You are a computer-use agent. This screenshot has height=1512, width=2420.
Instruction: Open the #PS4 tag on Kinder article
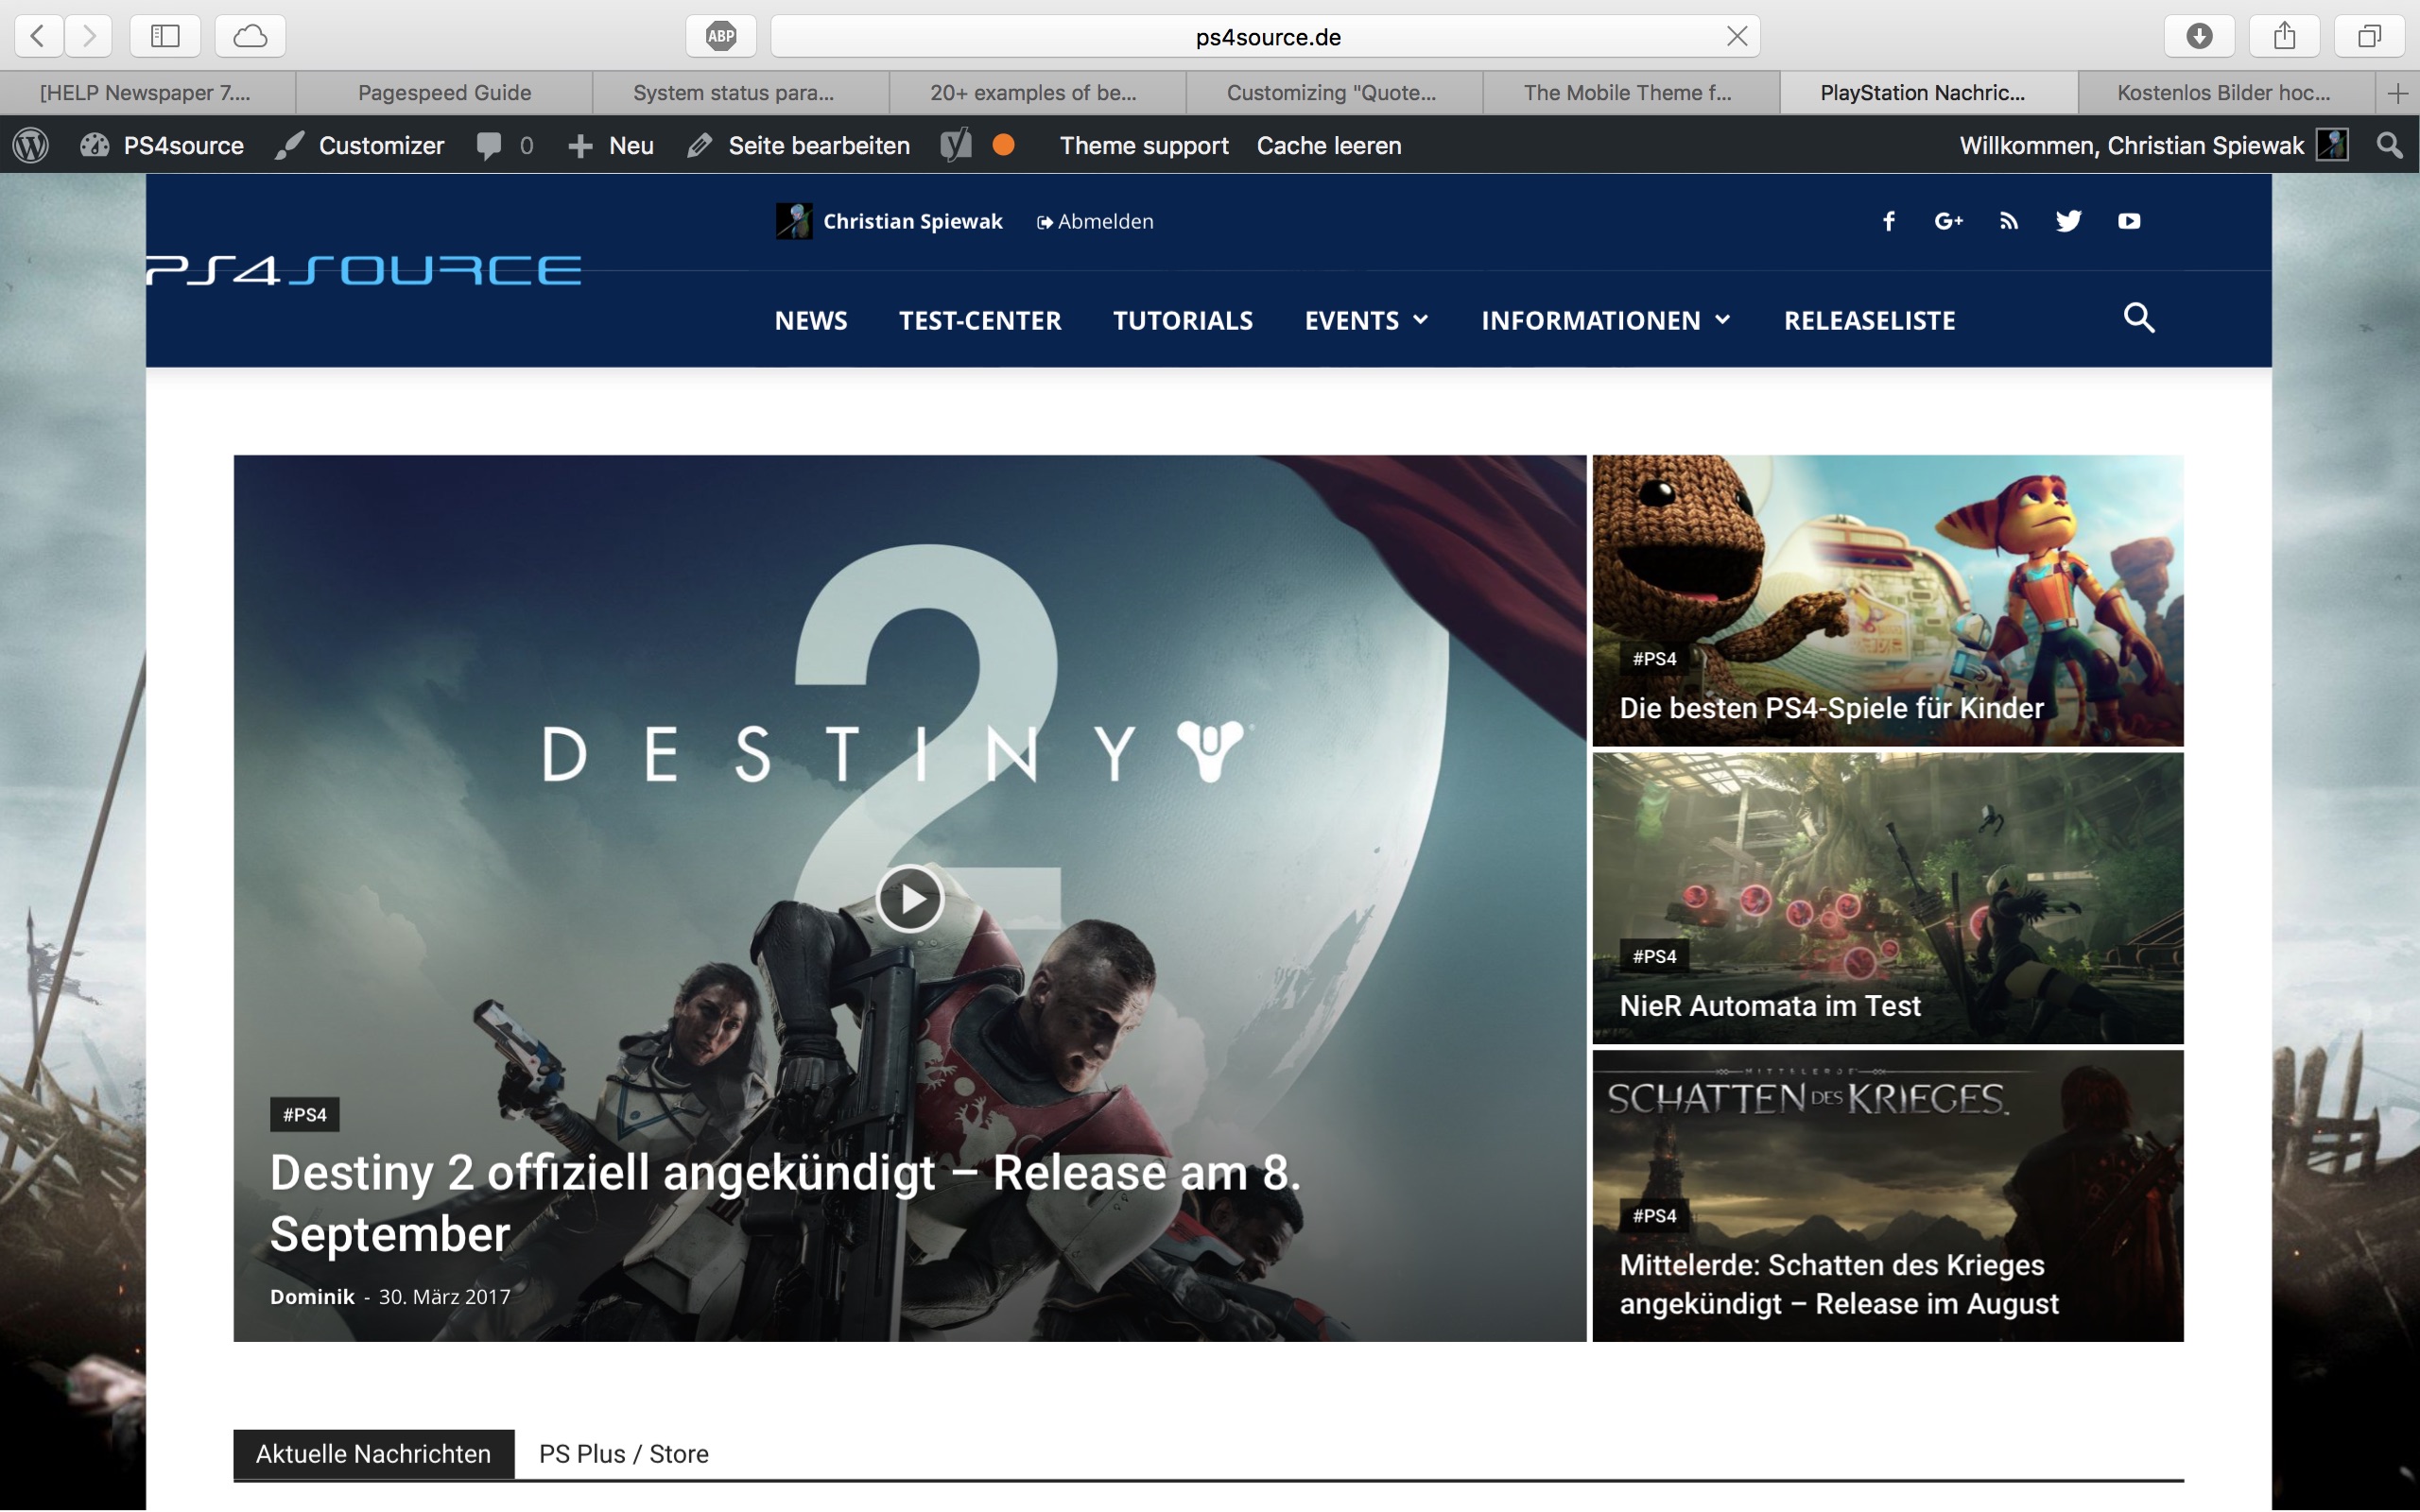(1654, 659)
